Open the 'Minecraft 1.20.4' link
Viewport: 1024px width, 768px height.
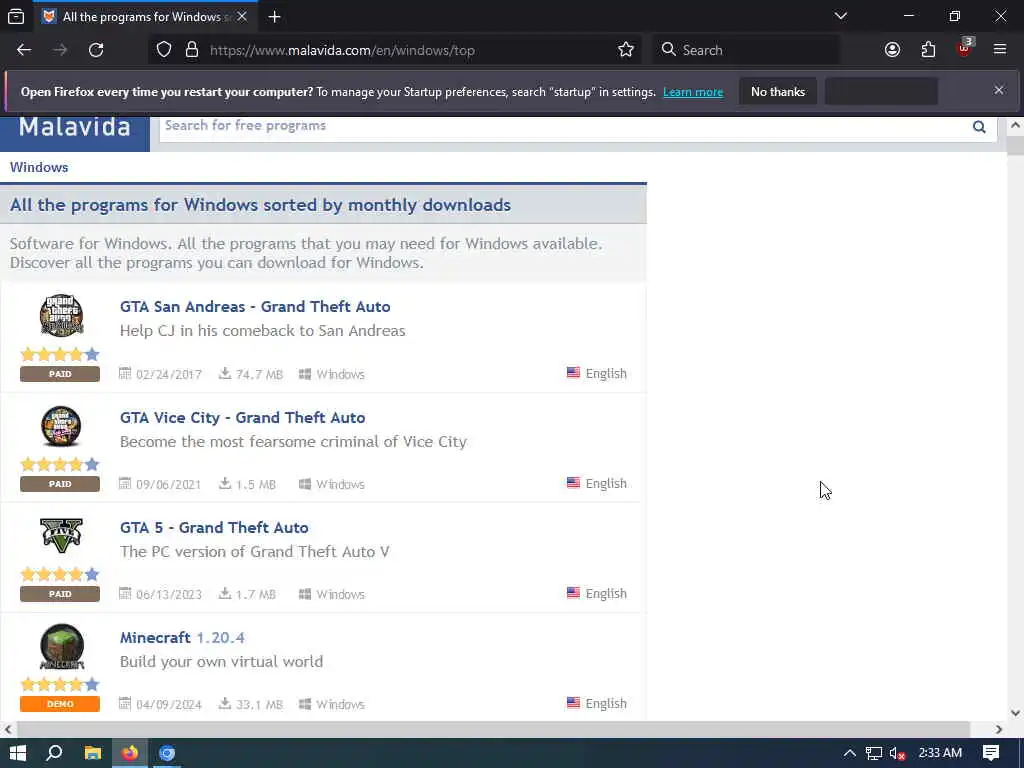click(x=182, y=637)
